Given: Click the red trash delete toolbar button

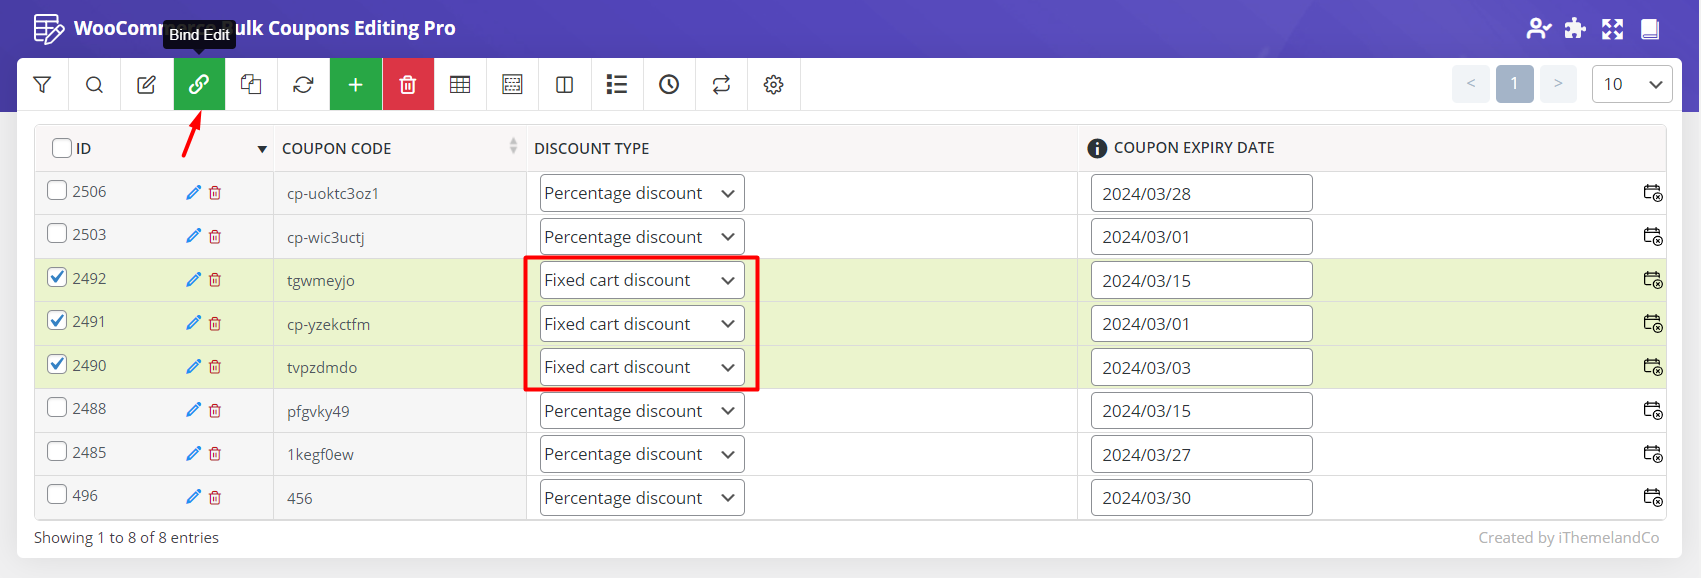Looking at the screenshot, I should 407,85.
